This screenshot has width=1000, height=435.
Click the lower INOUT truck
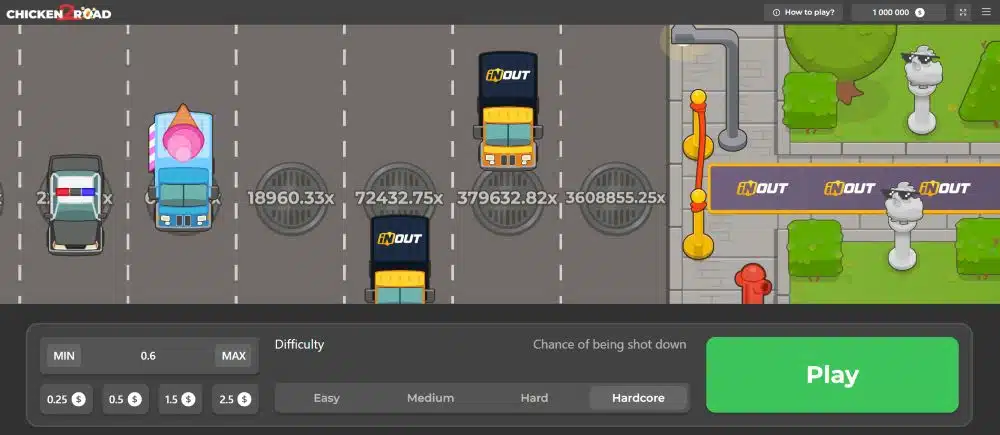point(399,260)
